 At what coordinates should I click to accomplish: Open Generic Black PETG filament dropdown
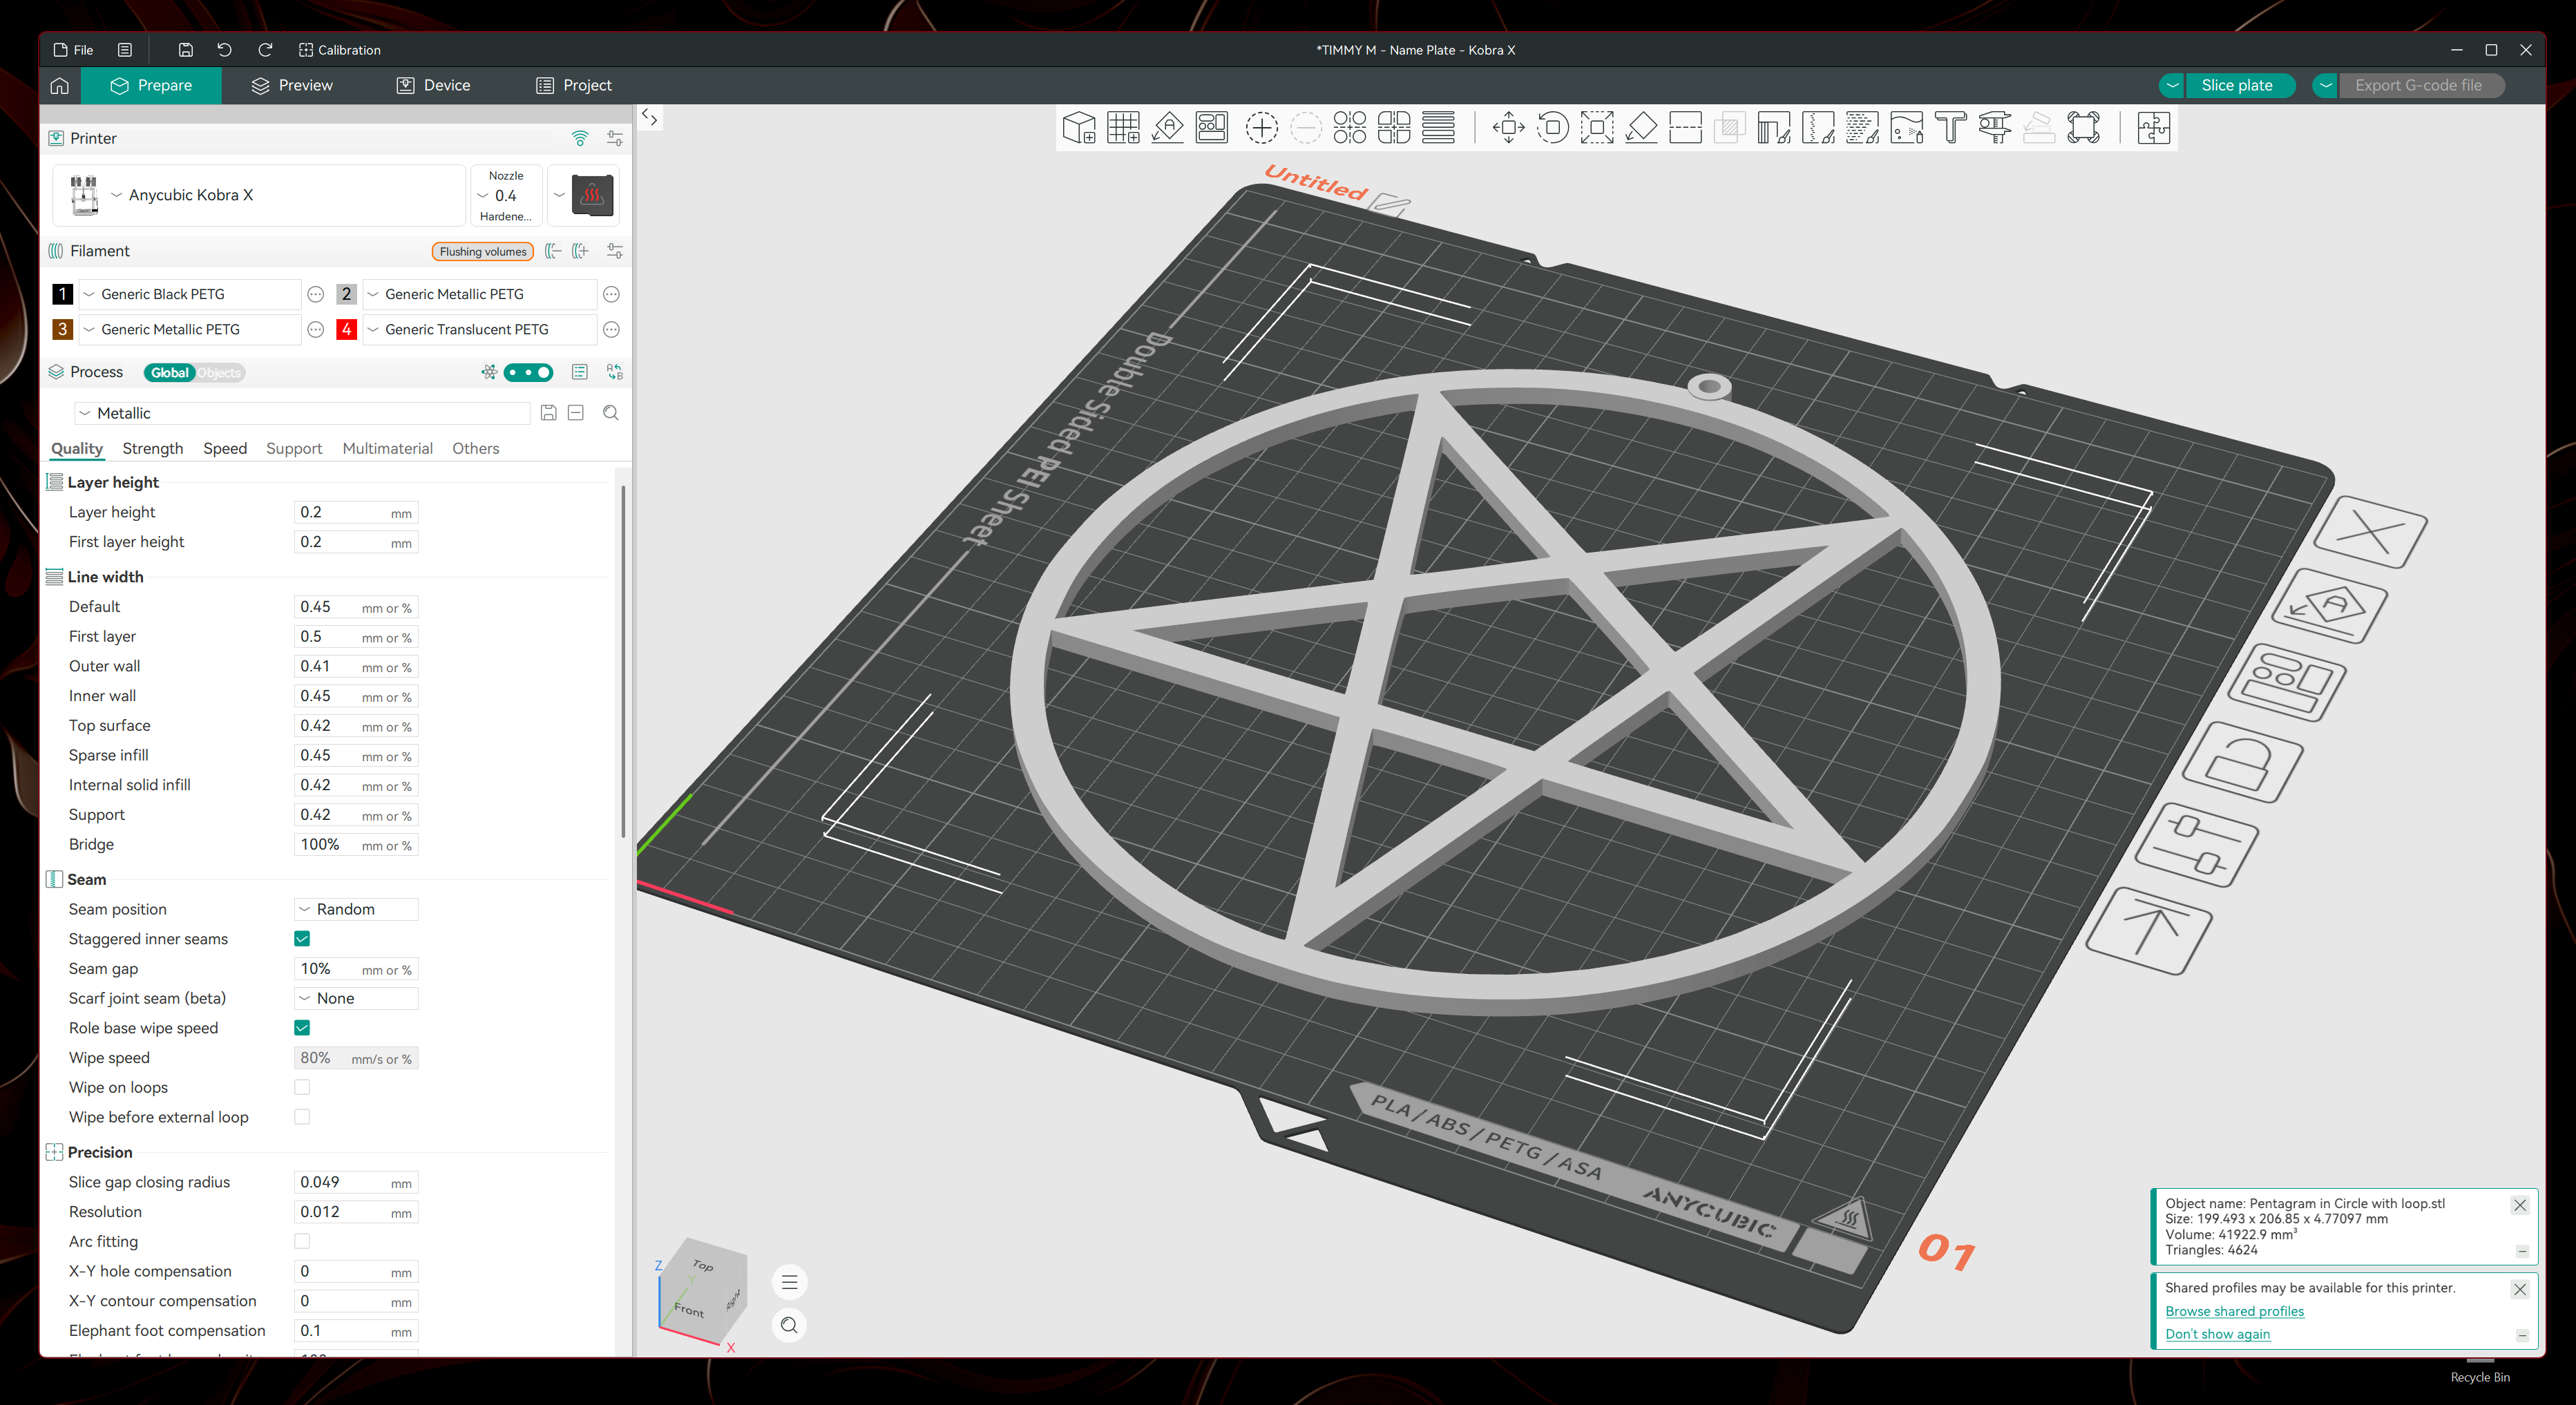click(x=190, y=294)
